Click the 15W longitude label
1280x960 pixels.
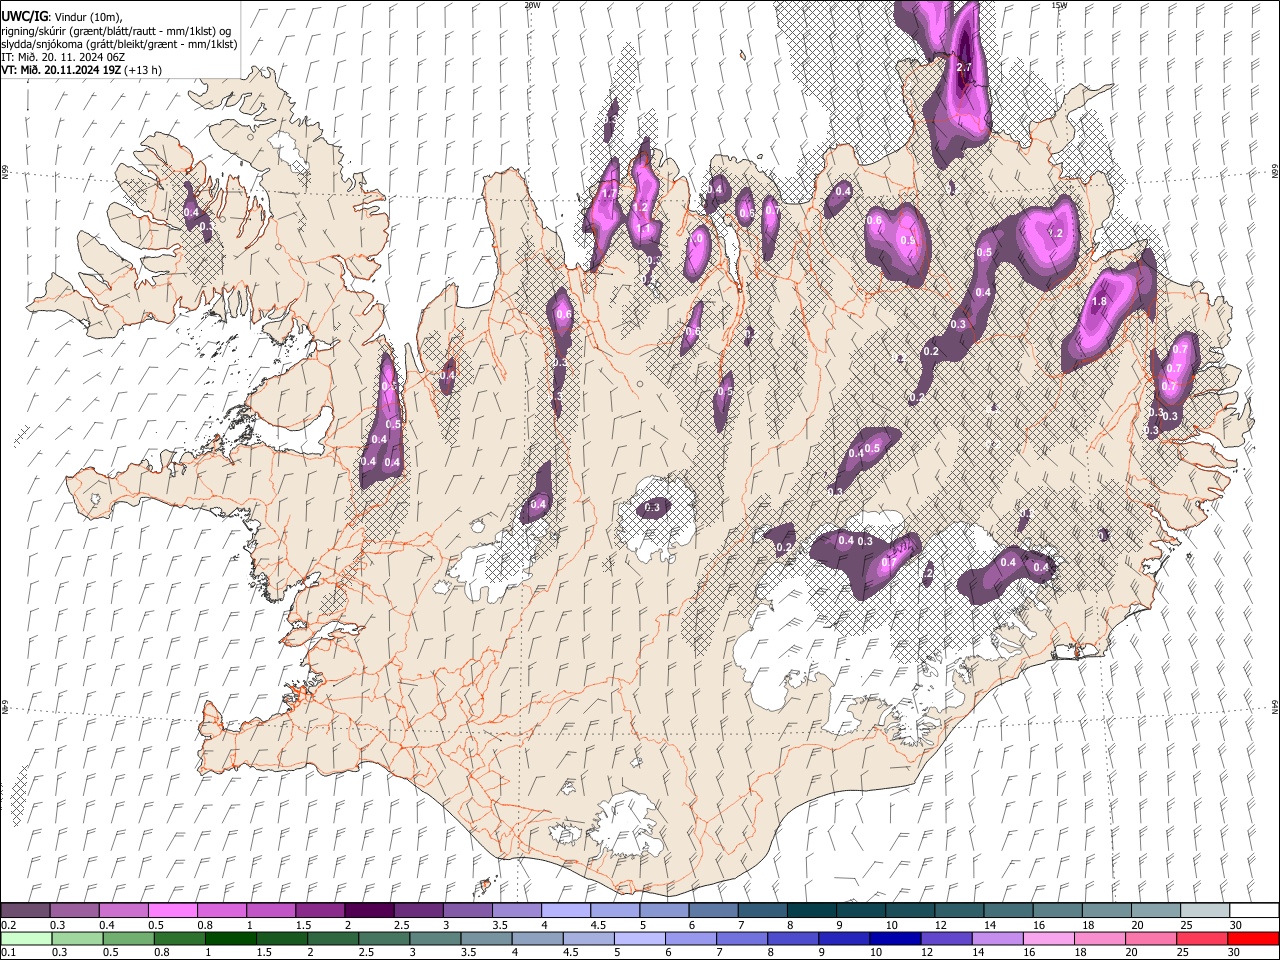click(x=1059, y=5)
